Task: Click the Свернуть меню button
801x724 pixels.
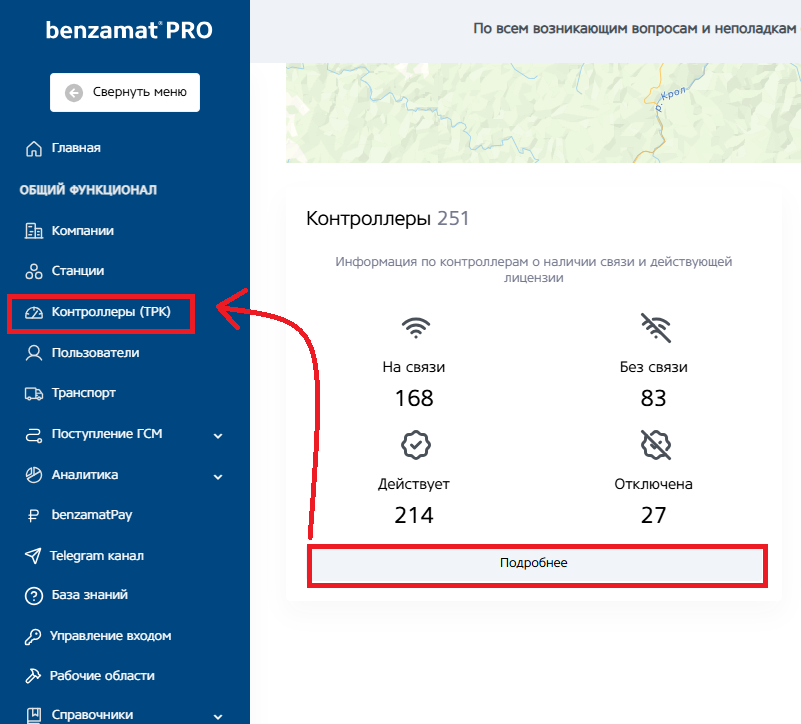Action: point(125,92)
